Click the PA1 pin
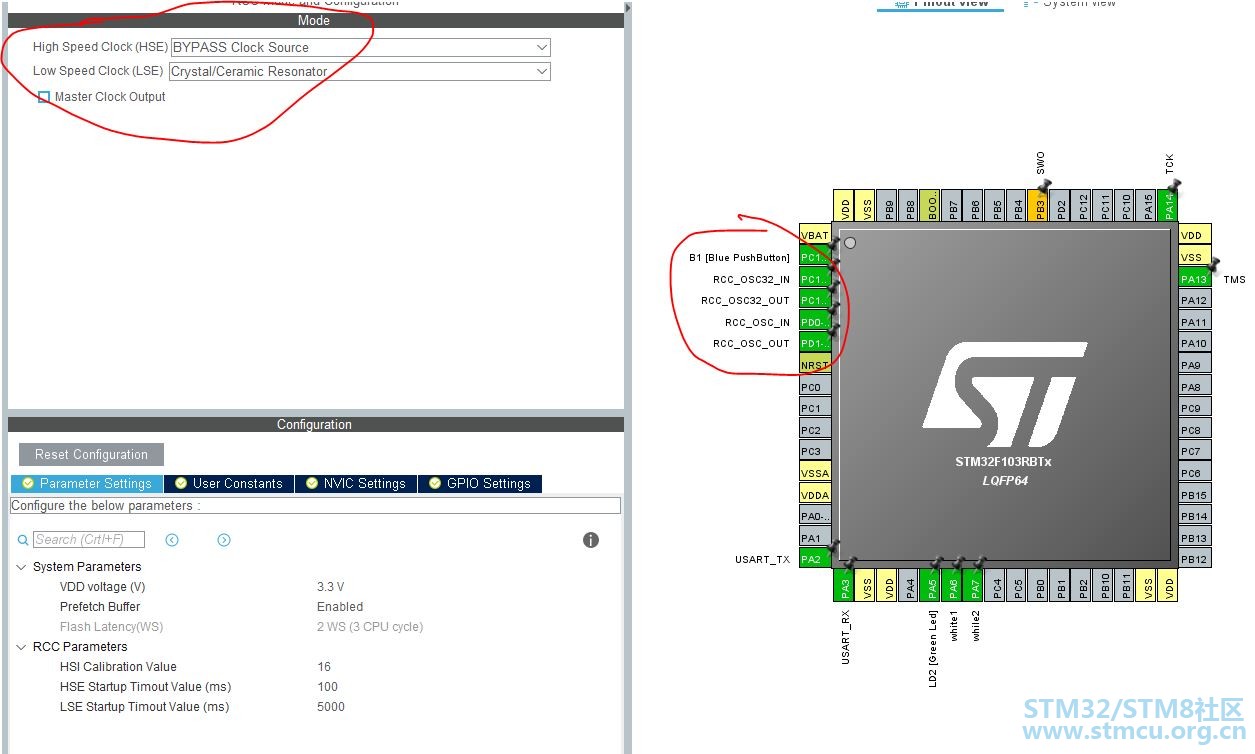Screen dimensions: 1255x754 coord(815,538)
